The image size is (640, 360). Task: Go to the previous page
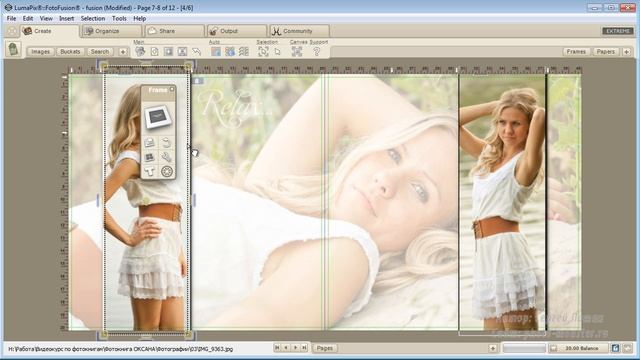[286, 348]
